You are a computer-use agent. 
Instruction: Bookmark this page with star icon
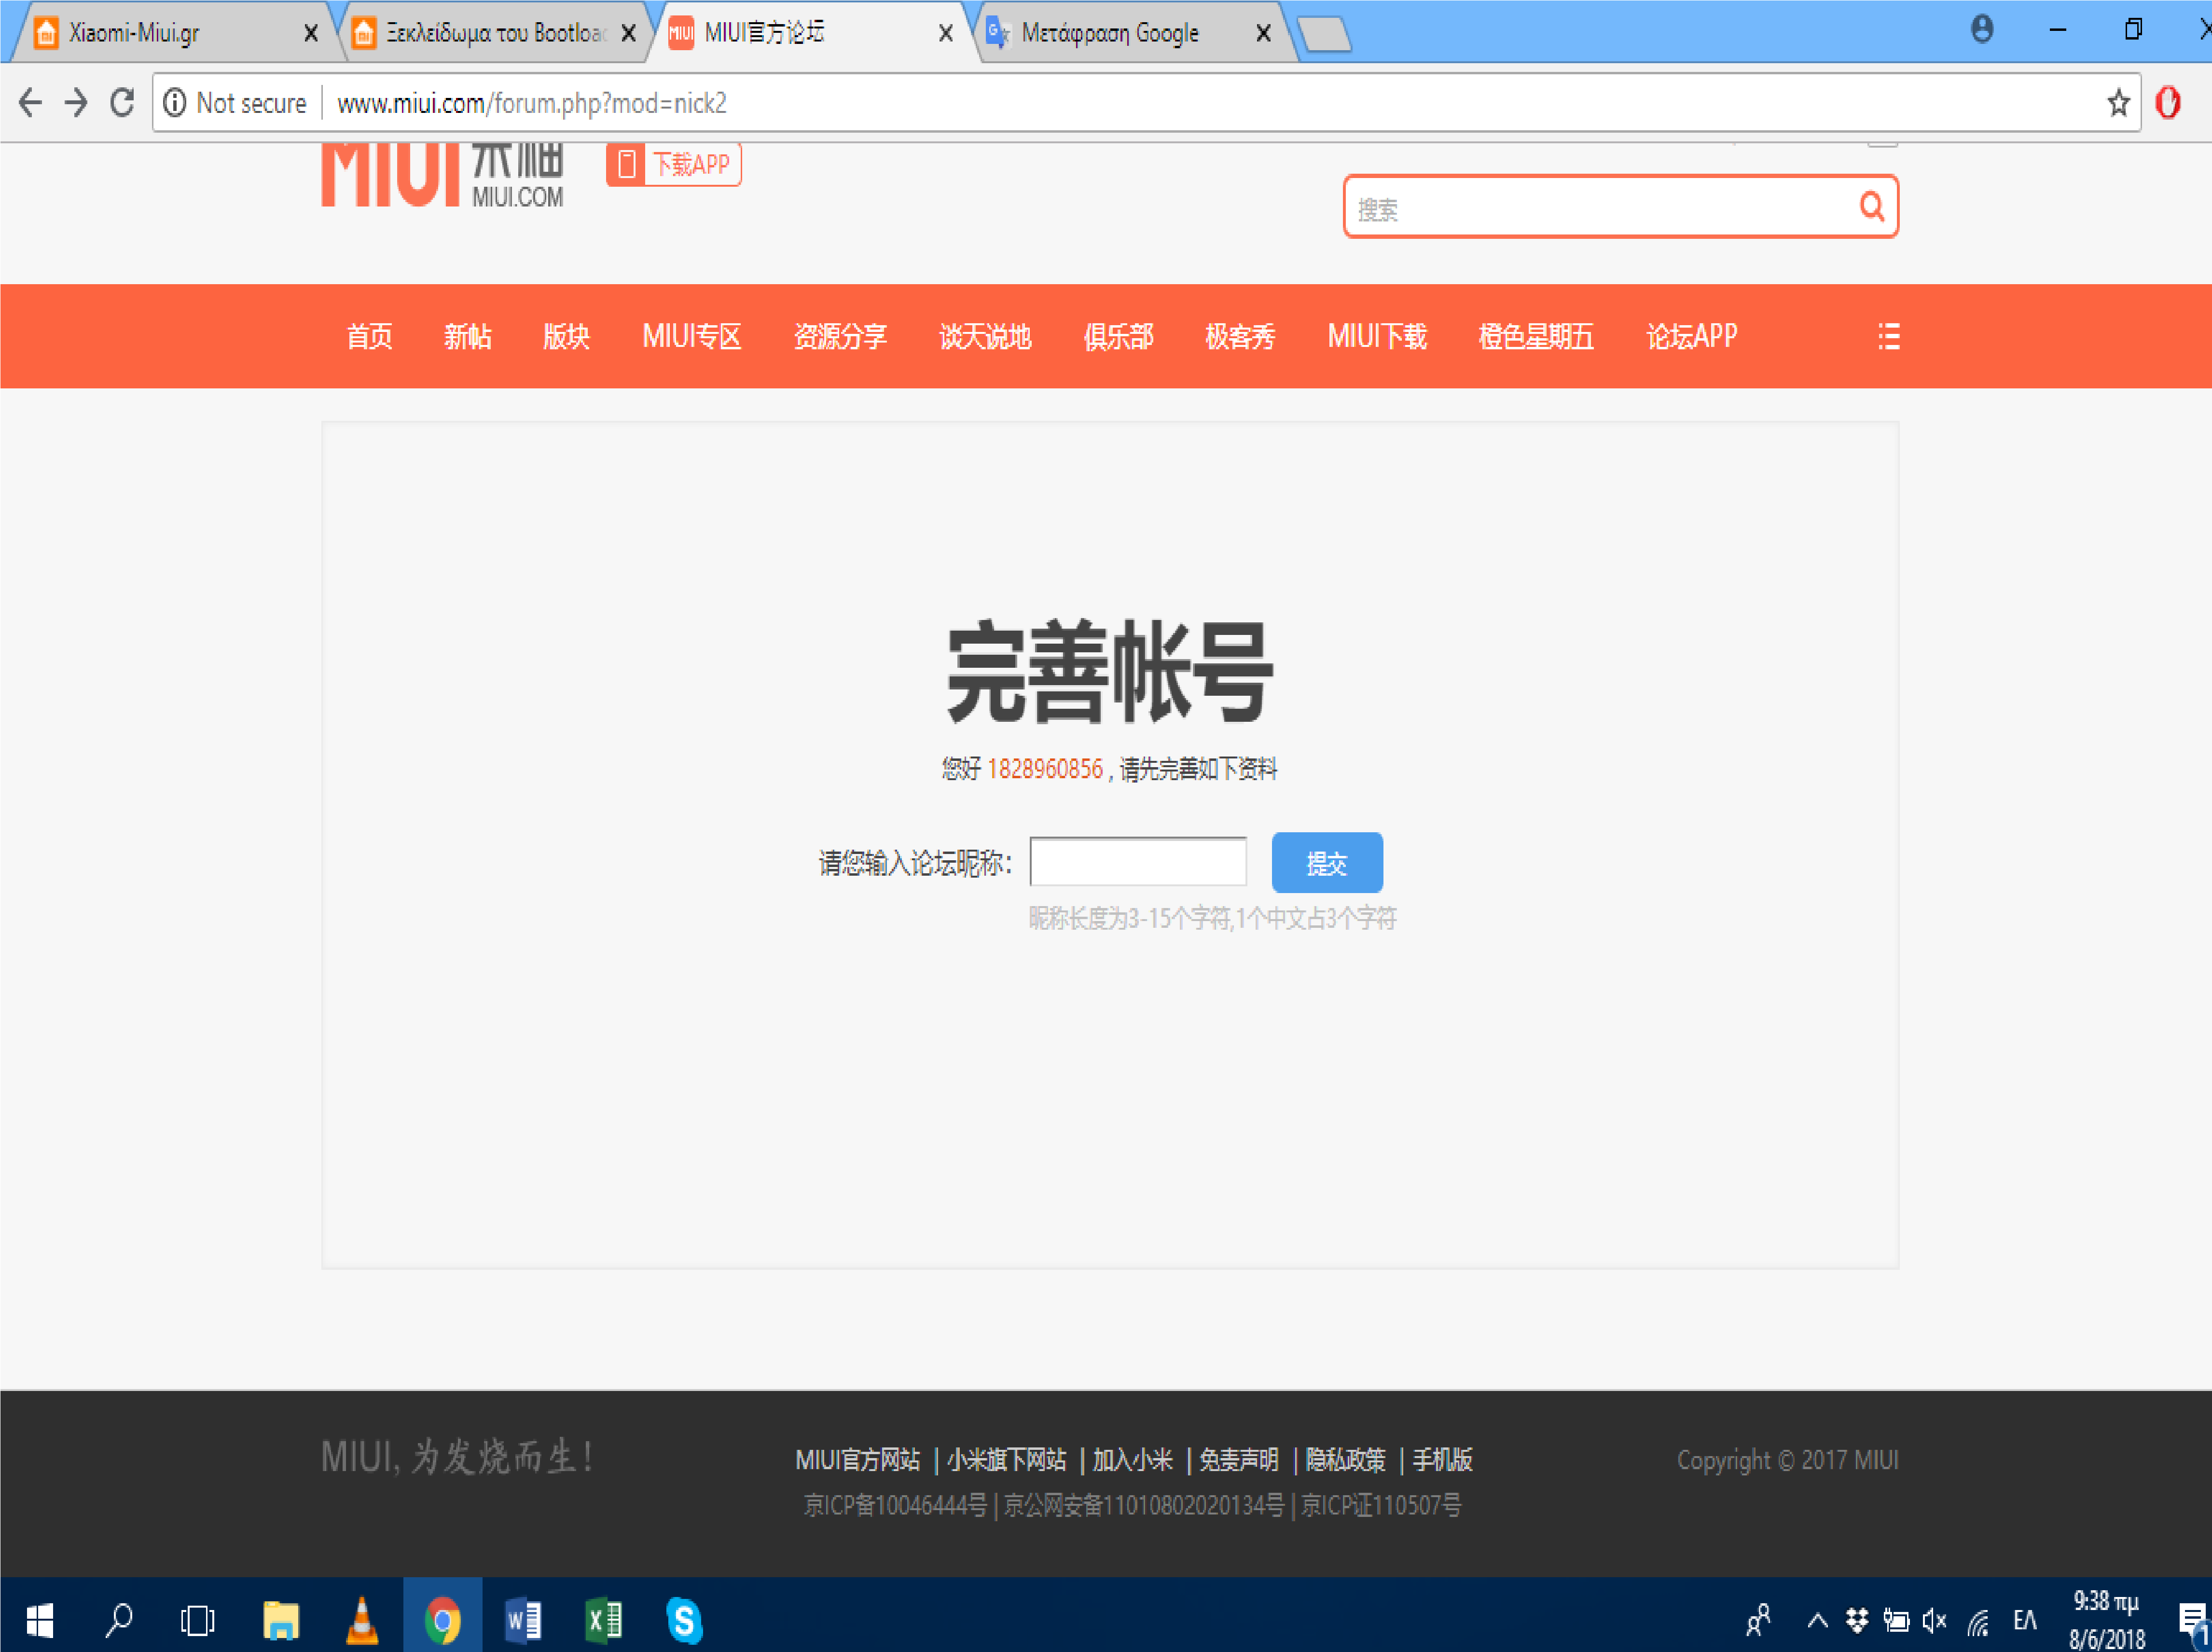(2118, 103)
